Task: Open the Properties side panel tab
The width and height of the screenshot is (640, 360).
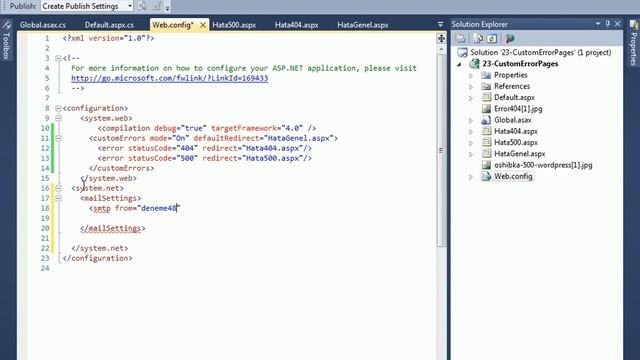Action: (x=634, y=43)
